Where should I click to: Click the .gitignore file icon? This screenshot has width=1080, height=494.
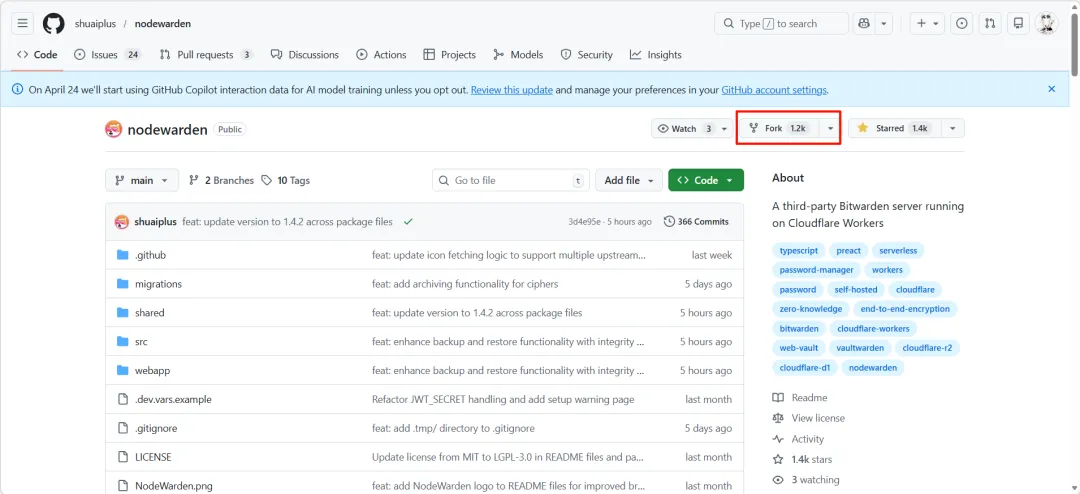point(123,428)
